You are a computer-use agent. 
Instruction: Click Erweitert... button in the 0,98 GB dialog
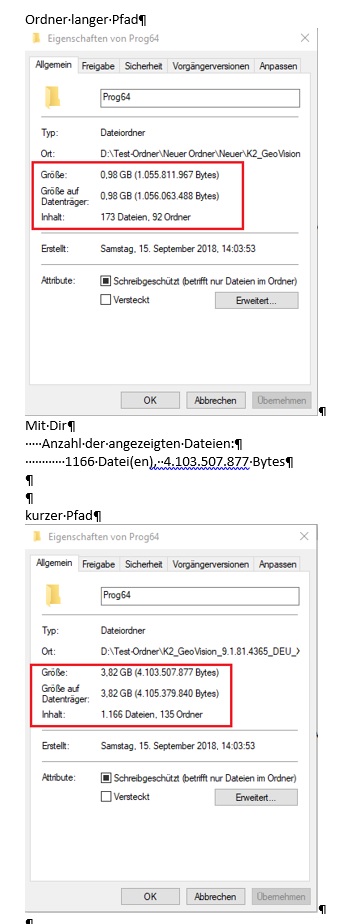coord(256,301)
